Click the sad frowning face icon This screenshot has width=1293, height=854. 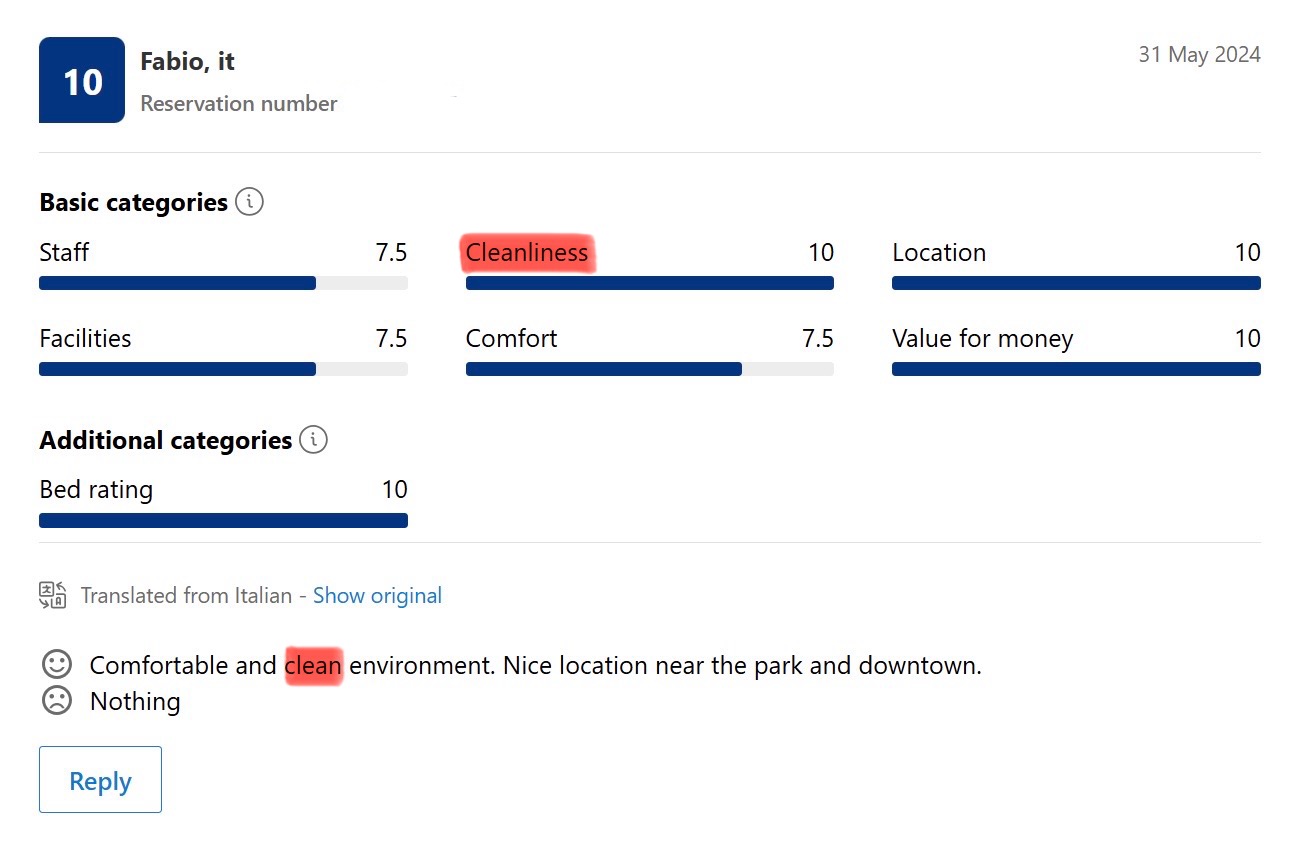pyautogui.click(x=57, y=700)
